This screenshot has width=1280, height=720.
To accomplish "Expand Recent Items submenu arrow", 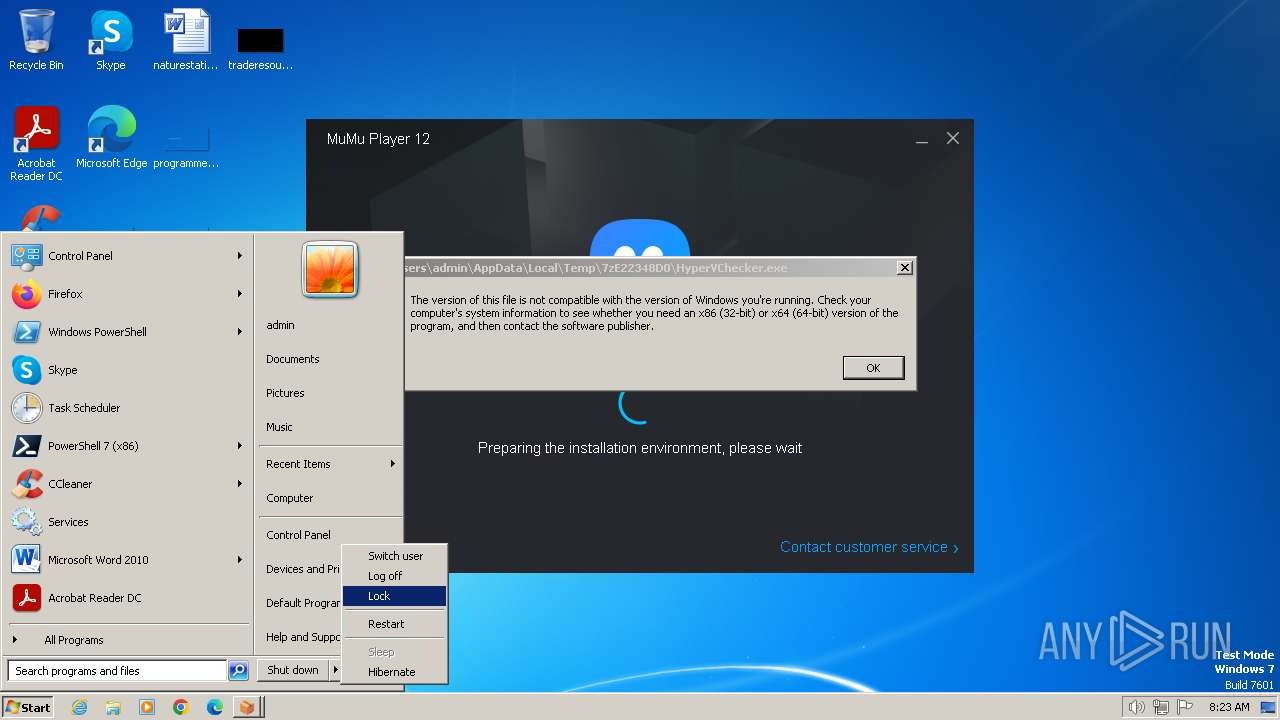I will (393, 464).
